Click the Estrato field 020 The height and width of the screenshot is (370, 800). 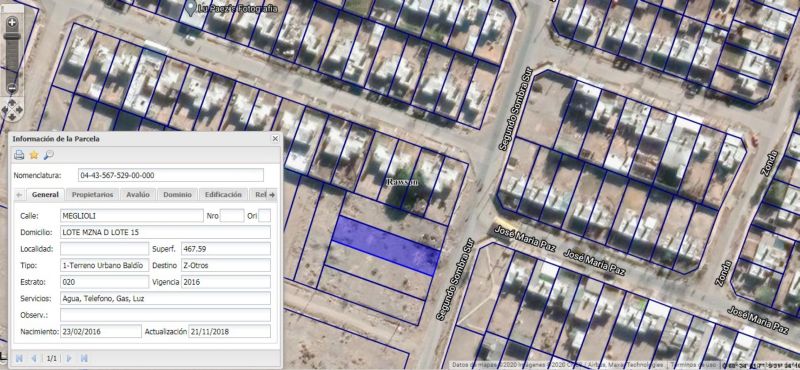pos(105,282)
